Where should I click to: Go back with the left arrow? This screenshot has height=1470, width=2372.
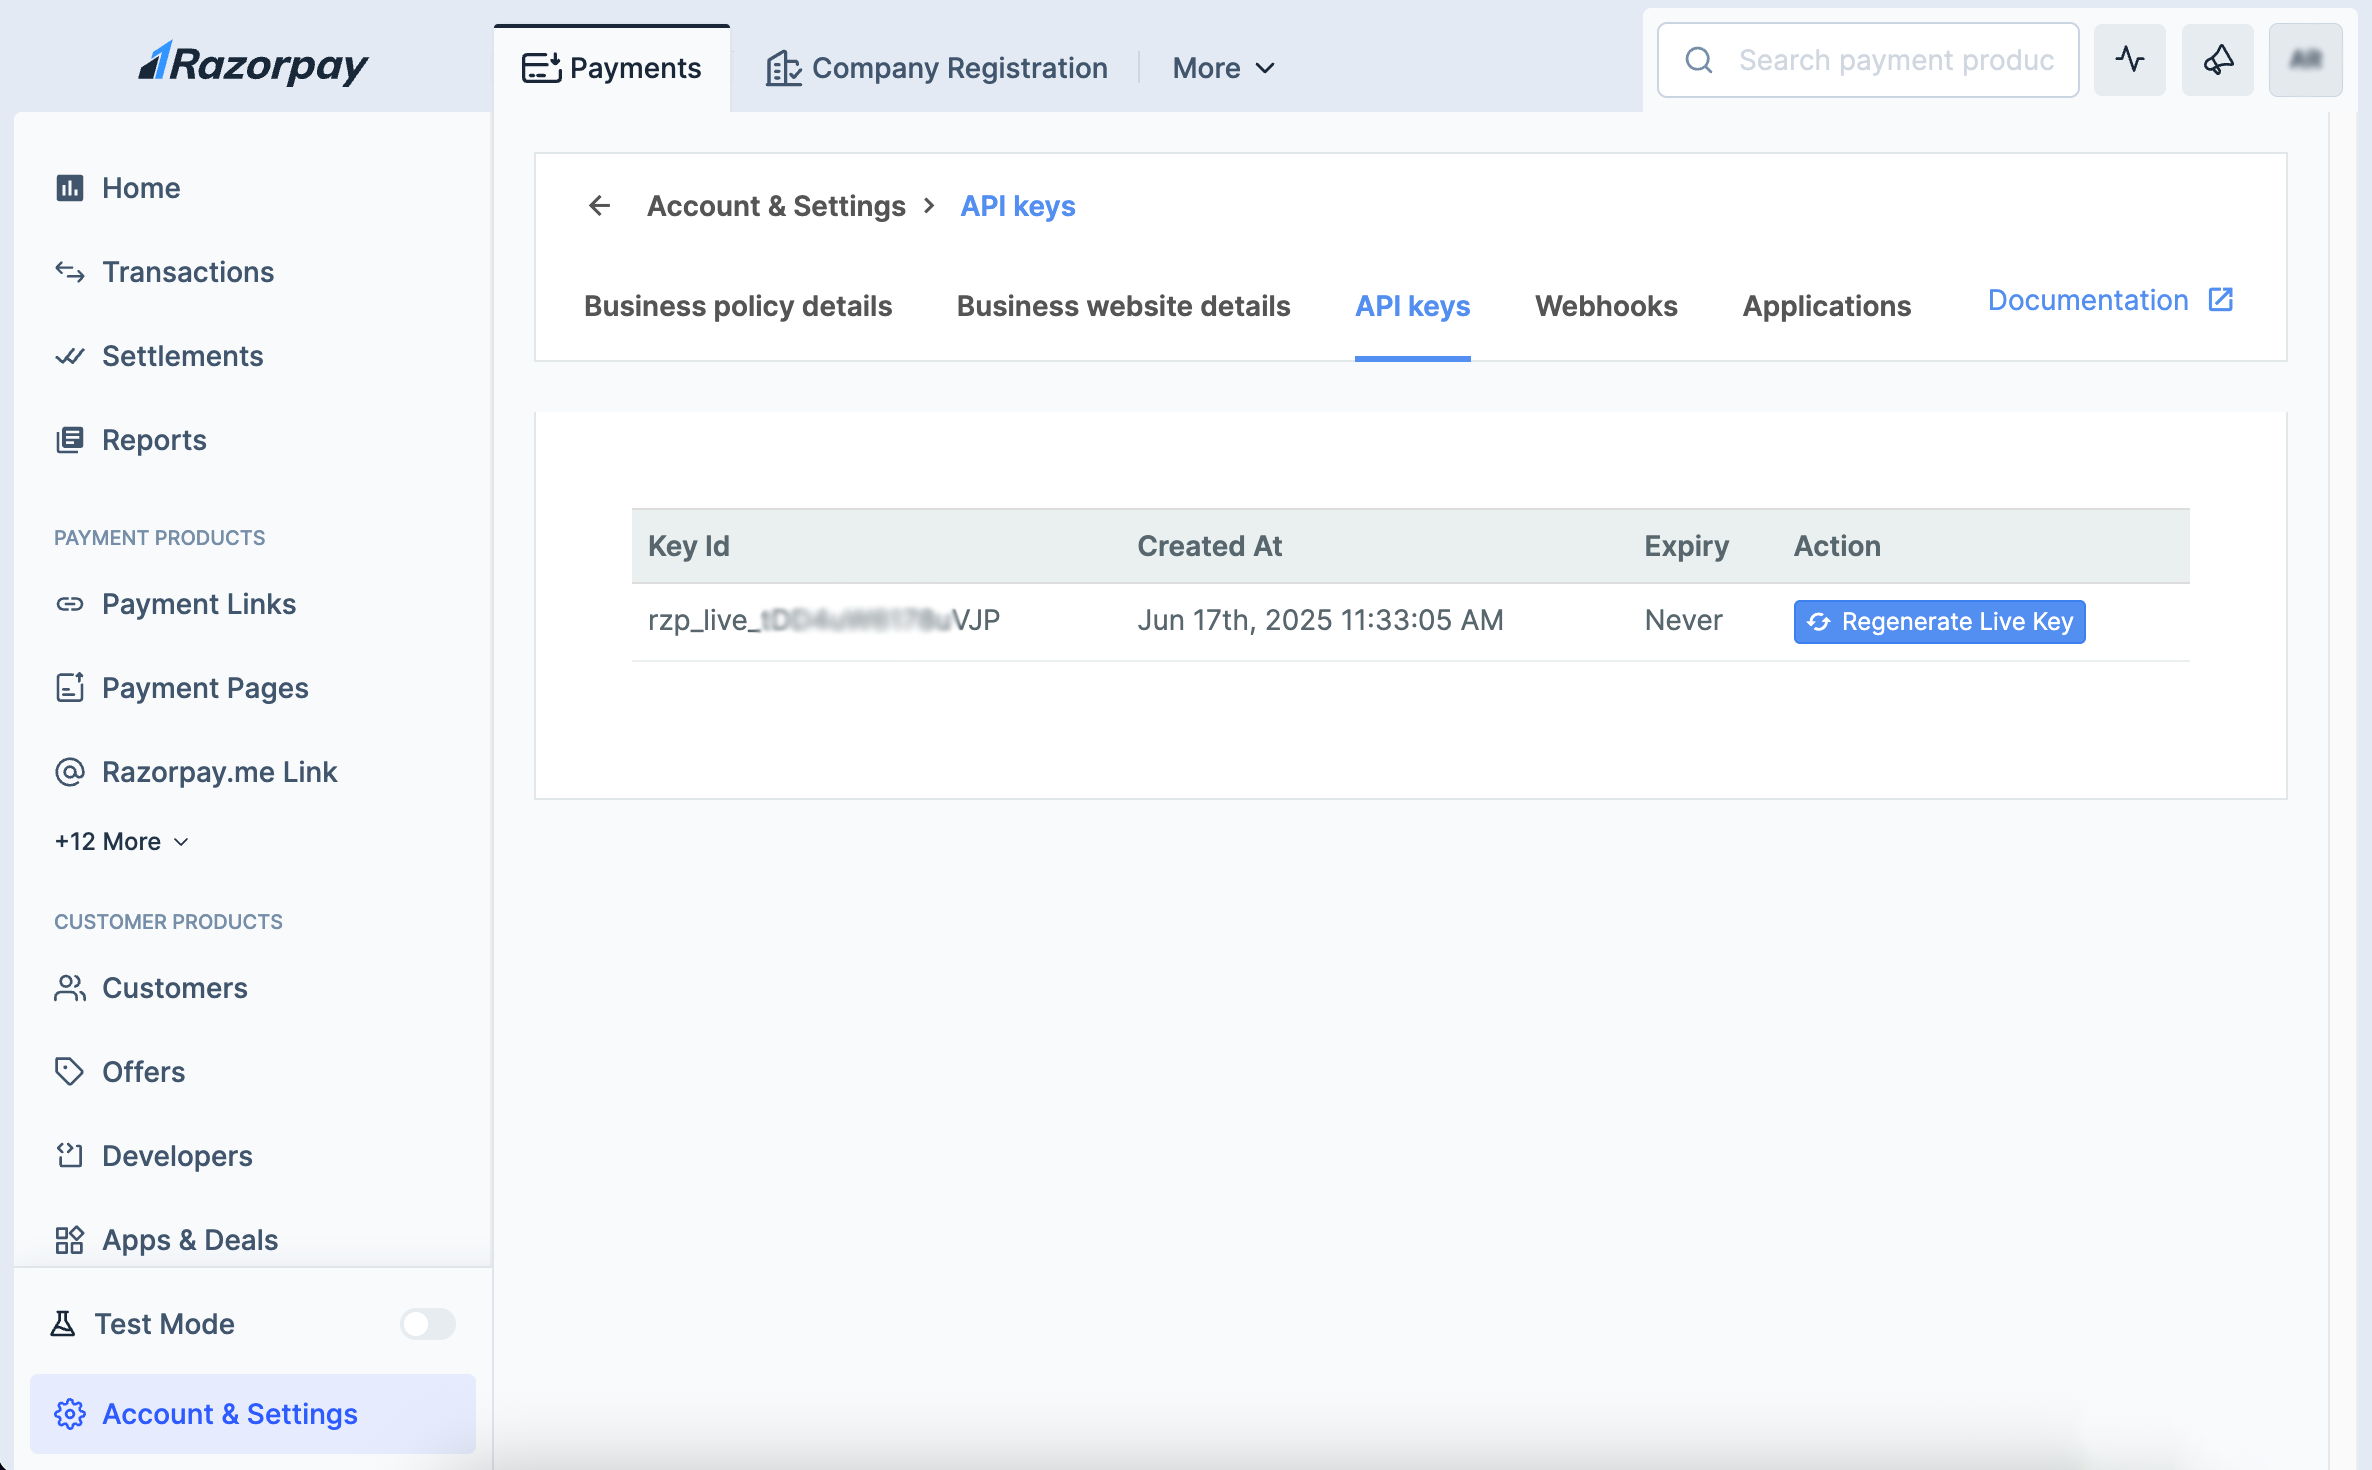click(600, 206)
